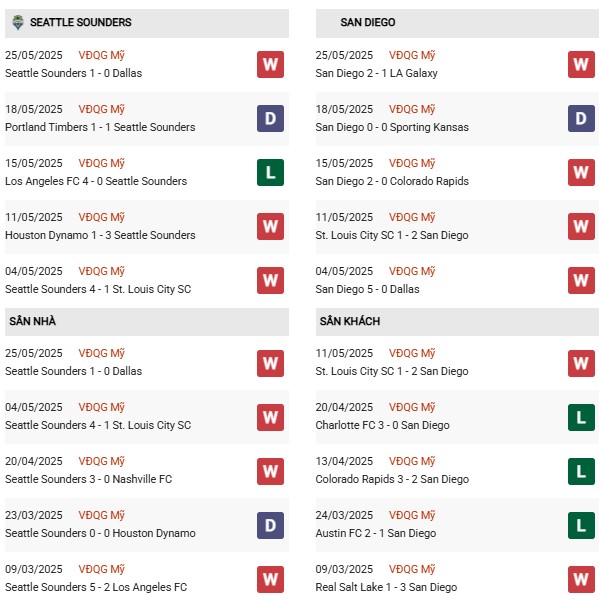Click D badge for San Diego 0-0 Sporting Kansas

tap(581, 118)
